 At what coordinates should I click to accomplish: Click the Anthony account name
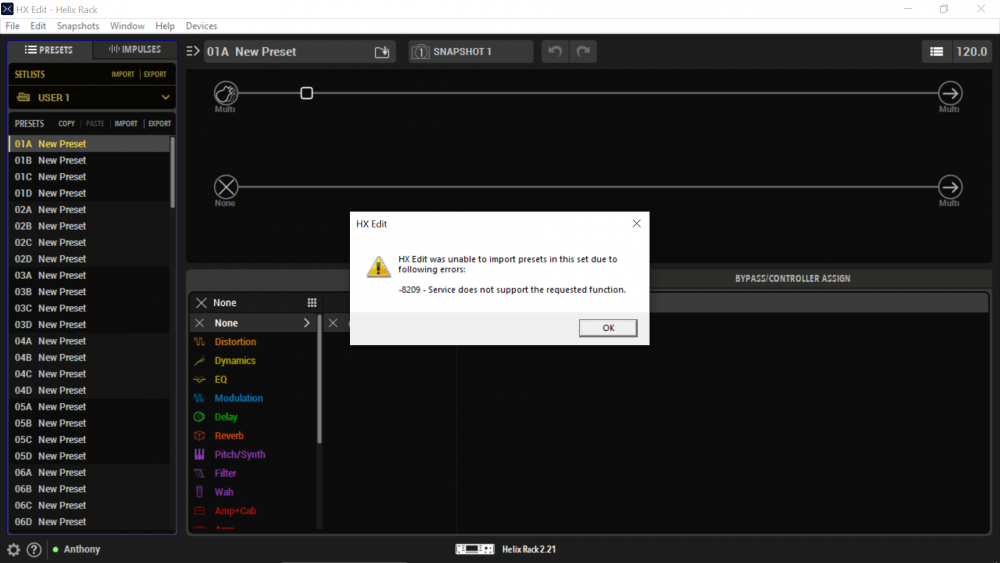pos(82,549)
